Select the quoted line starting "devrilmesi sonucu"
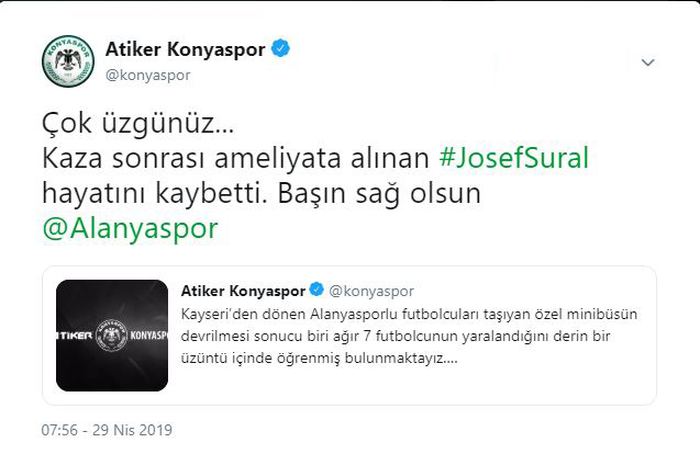The width and height of the screenshot is (700, 454). [395, 336]
